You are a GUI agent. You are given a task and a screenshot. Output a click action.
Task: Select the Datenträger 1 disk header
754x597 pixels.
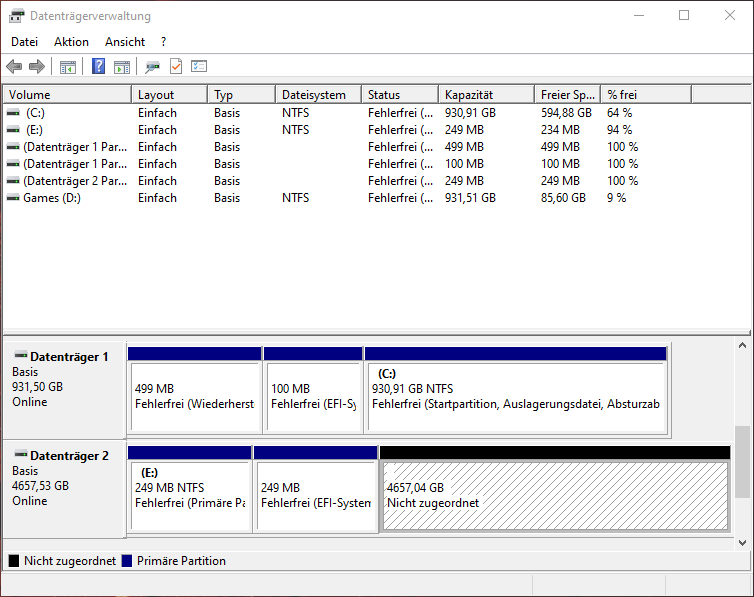(64, 388)
